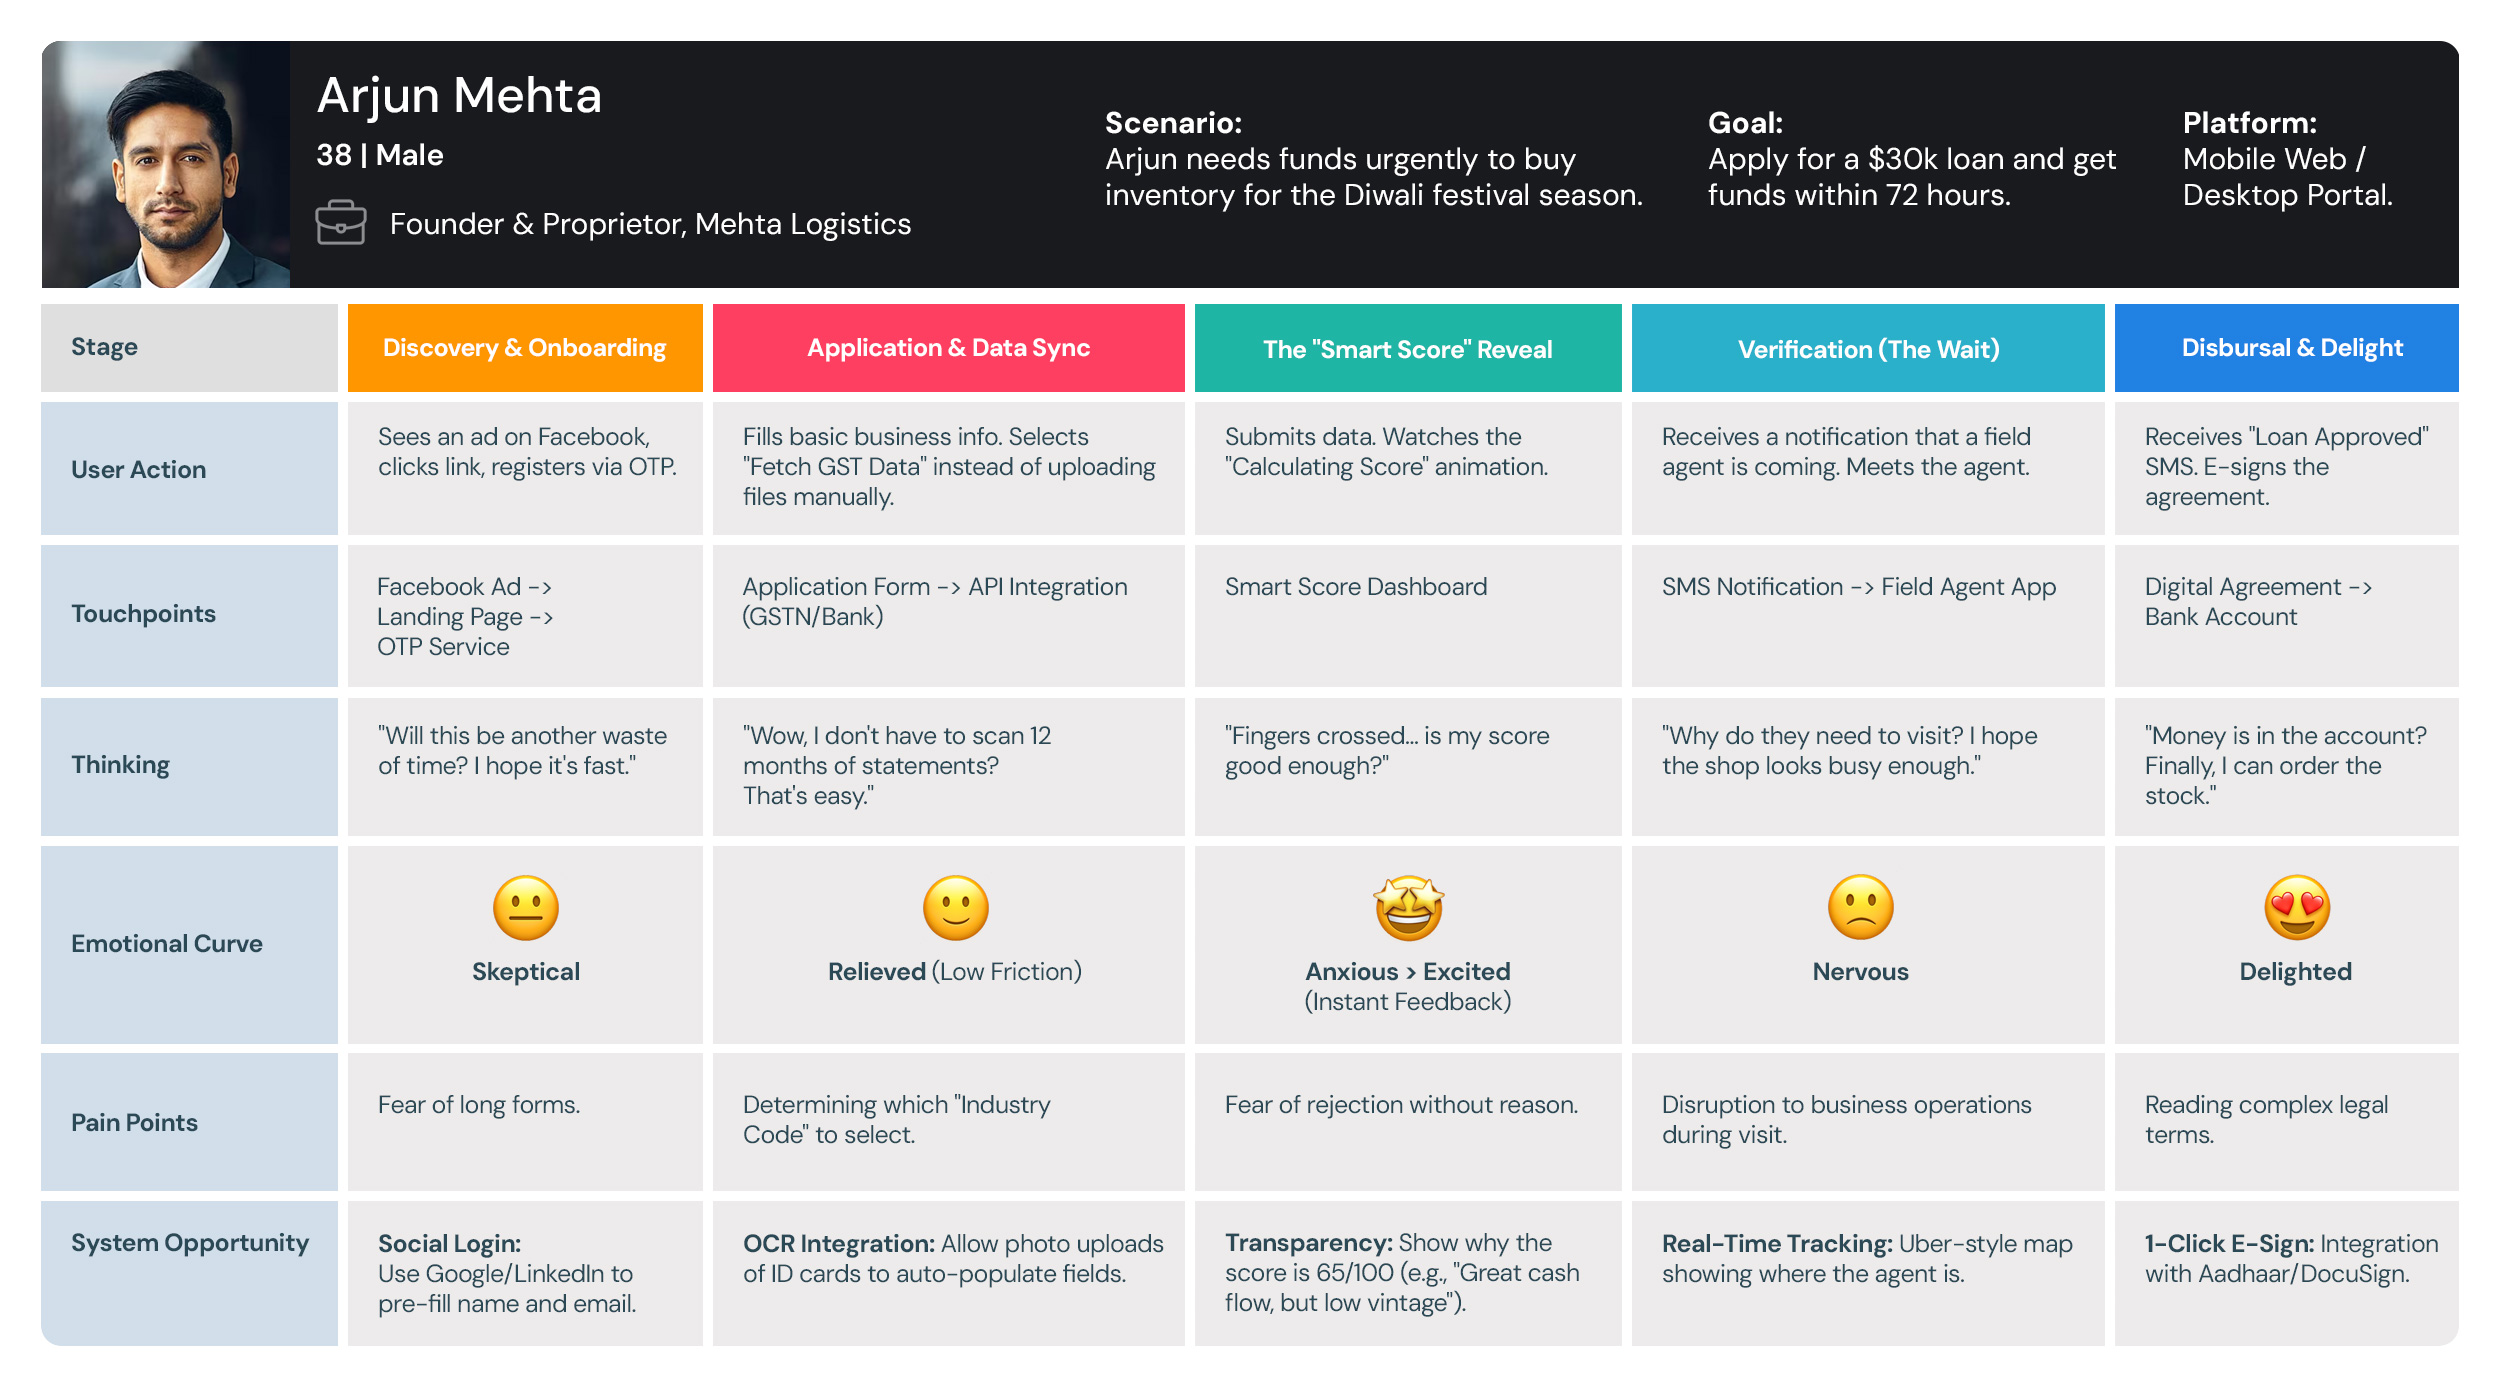Select the Pain Points row label
The image size is (2500, 1387).
click(134, 1123)
